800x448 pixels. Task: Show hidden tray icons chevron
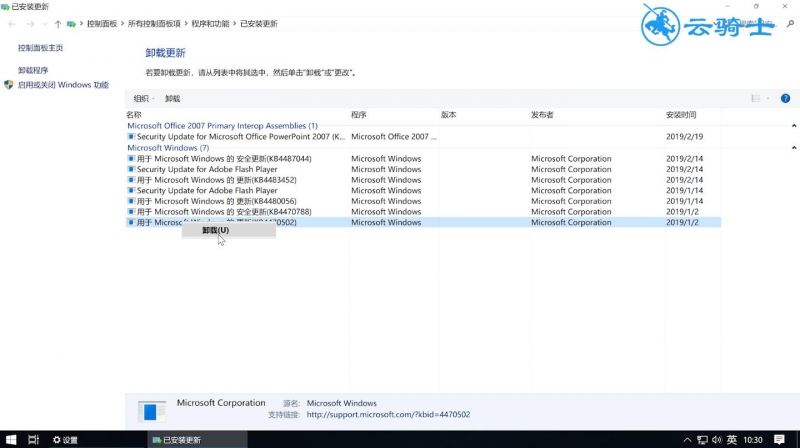click(687, 440)
